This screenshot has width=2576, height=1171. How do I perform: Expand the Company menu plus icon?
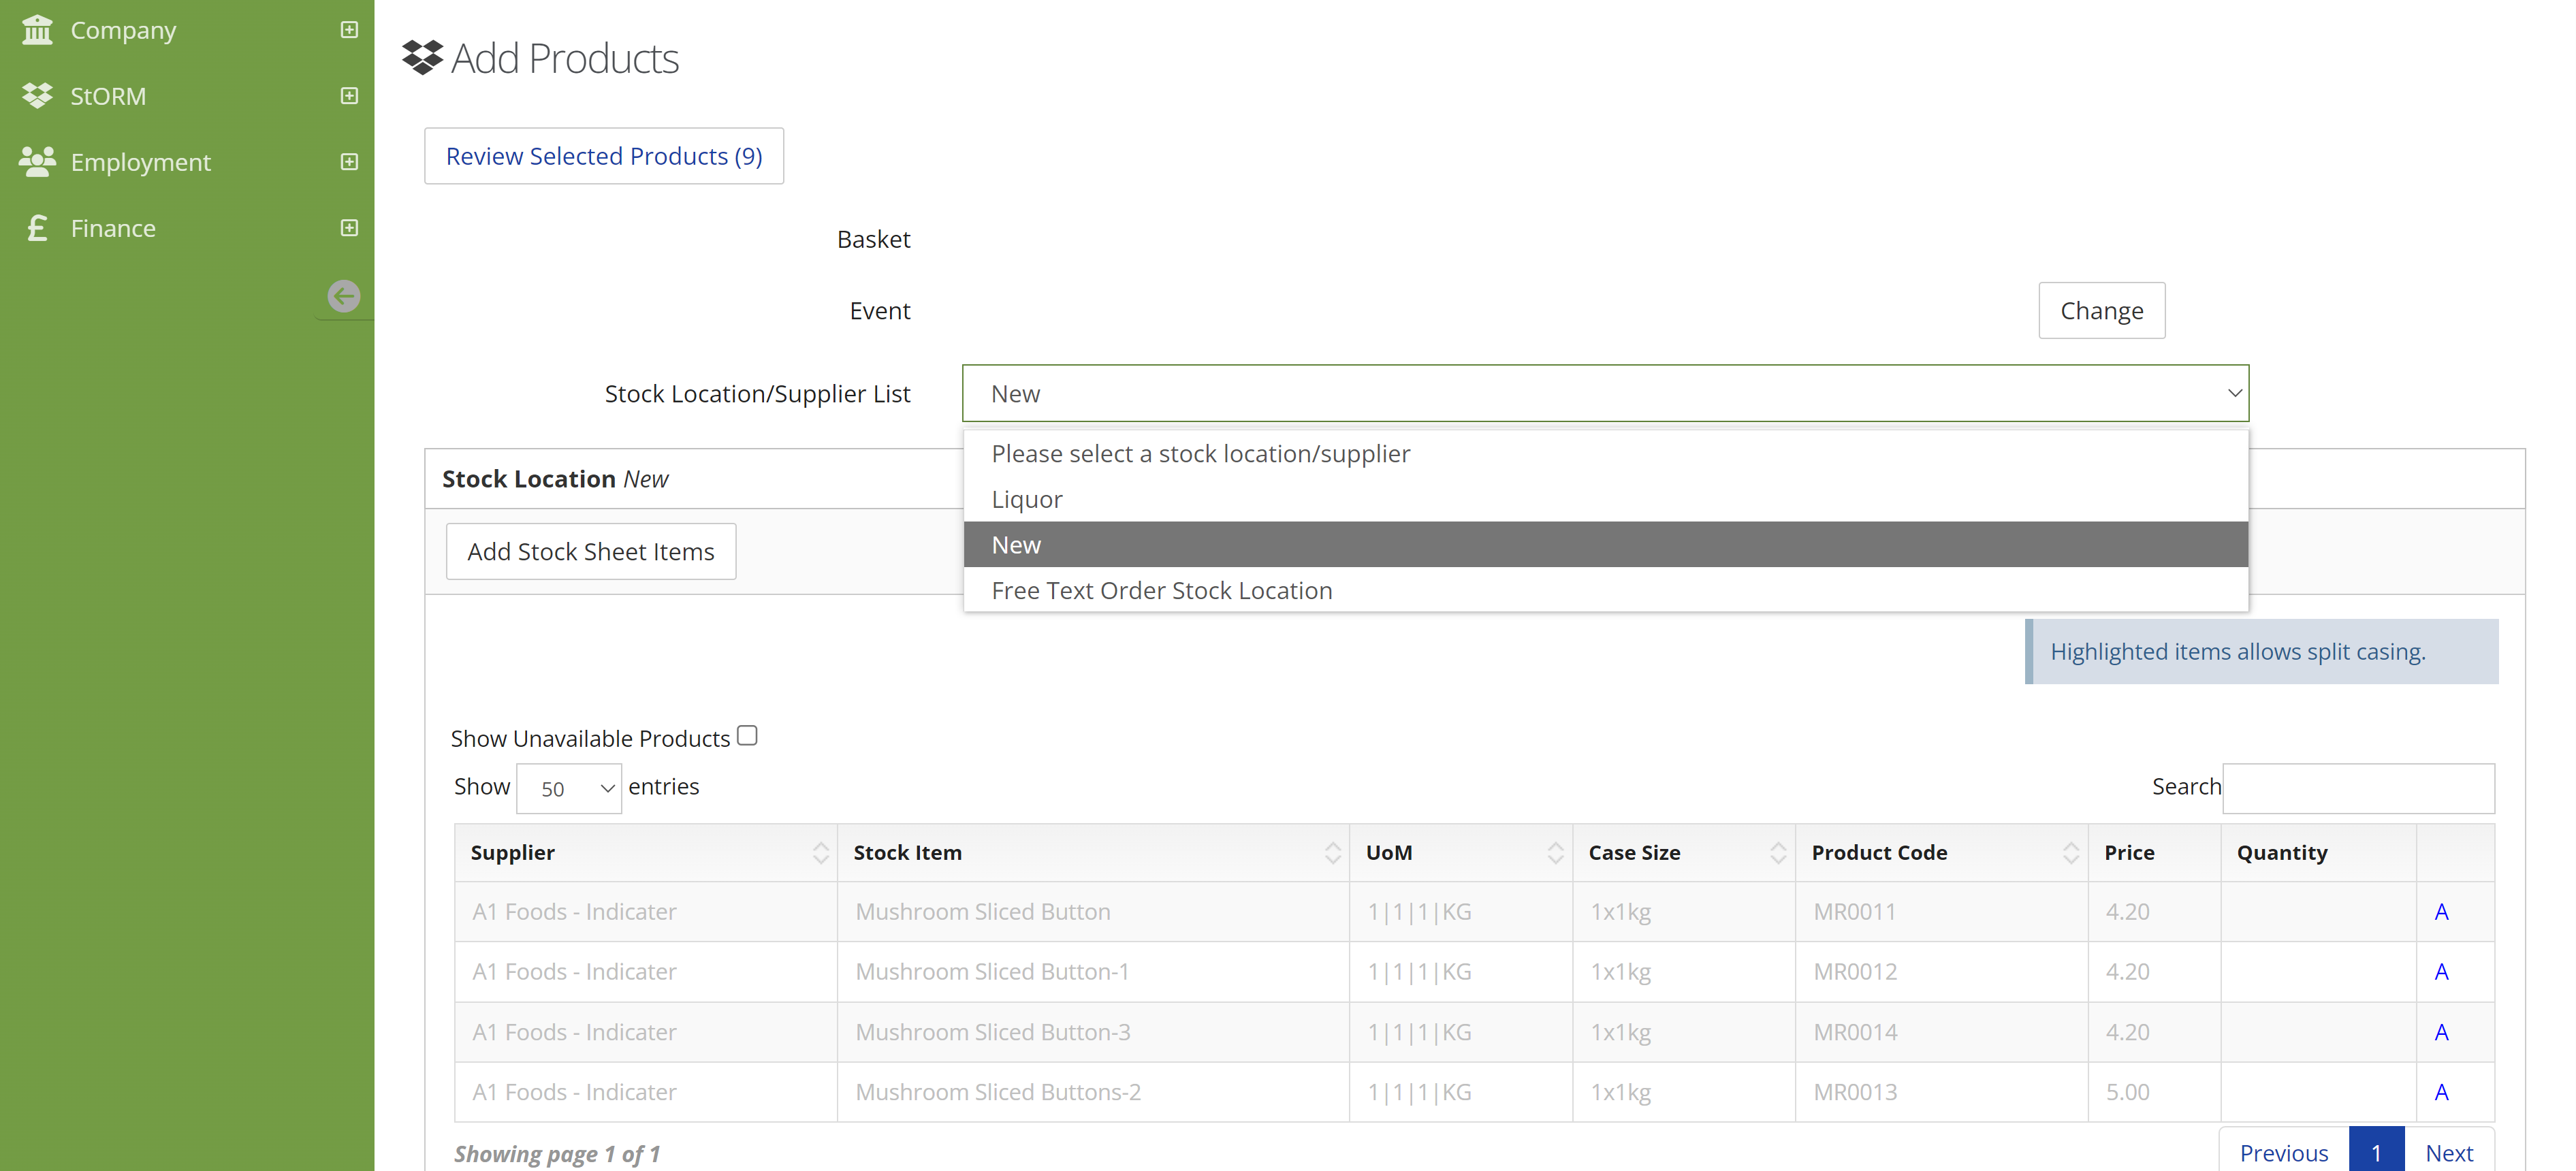point(349,30)
